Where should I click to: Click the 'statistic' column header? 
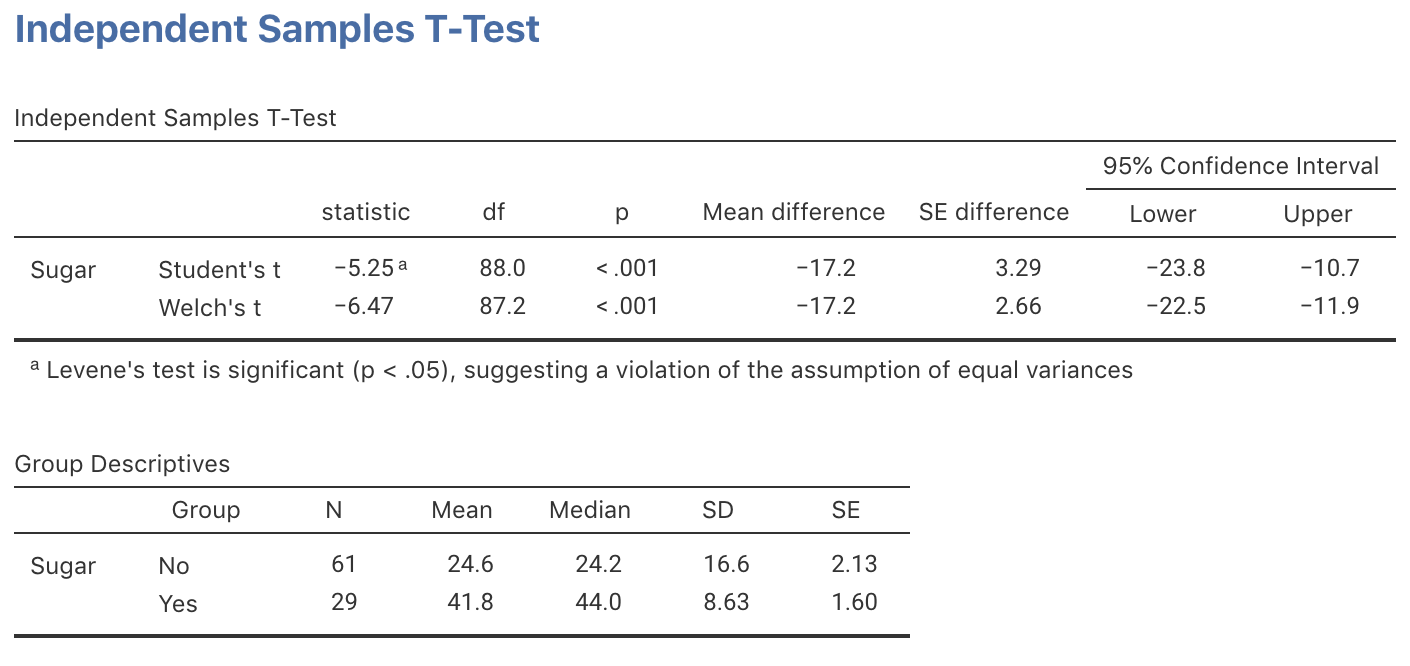coord(365,212)
